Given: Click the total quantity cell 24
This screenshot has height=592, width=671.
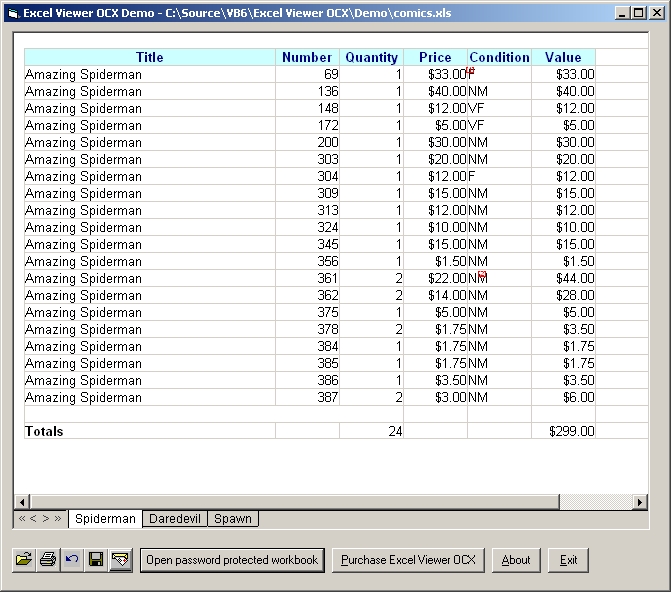Looking at the screenshot, I should [371, 431].
